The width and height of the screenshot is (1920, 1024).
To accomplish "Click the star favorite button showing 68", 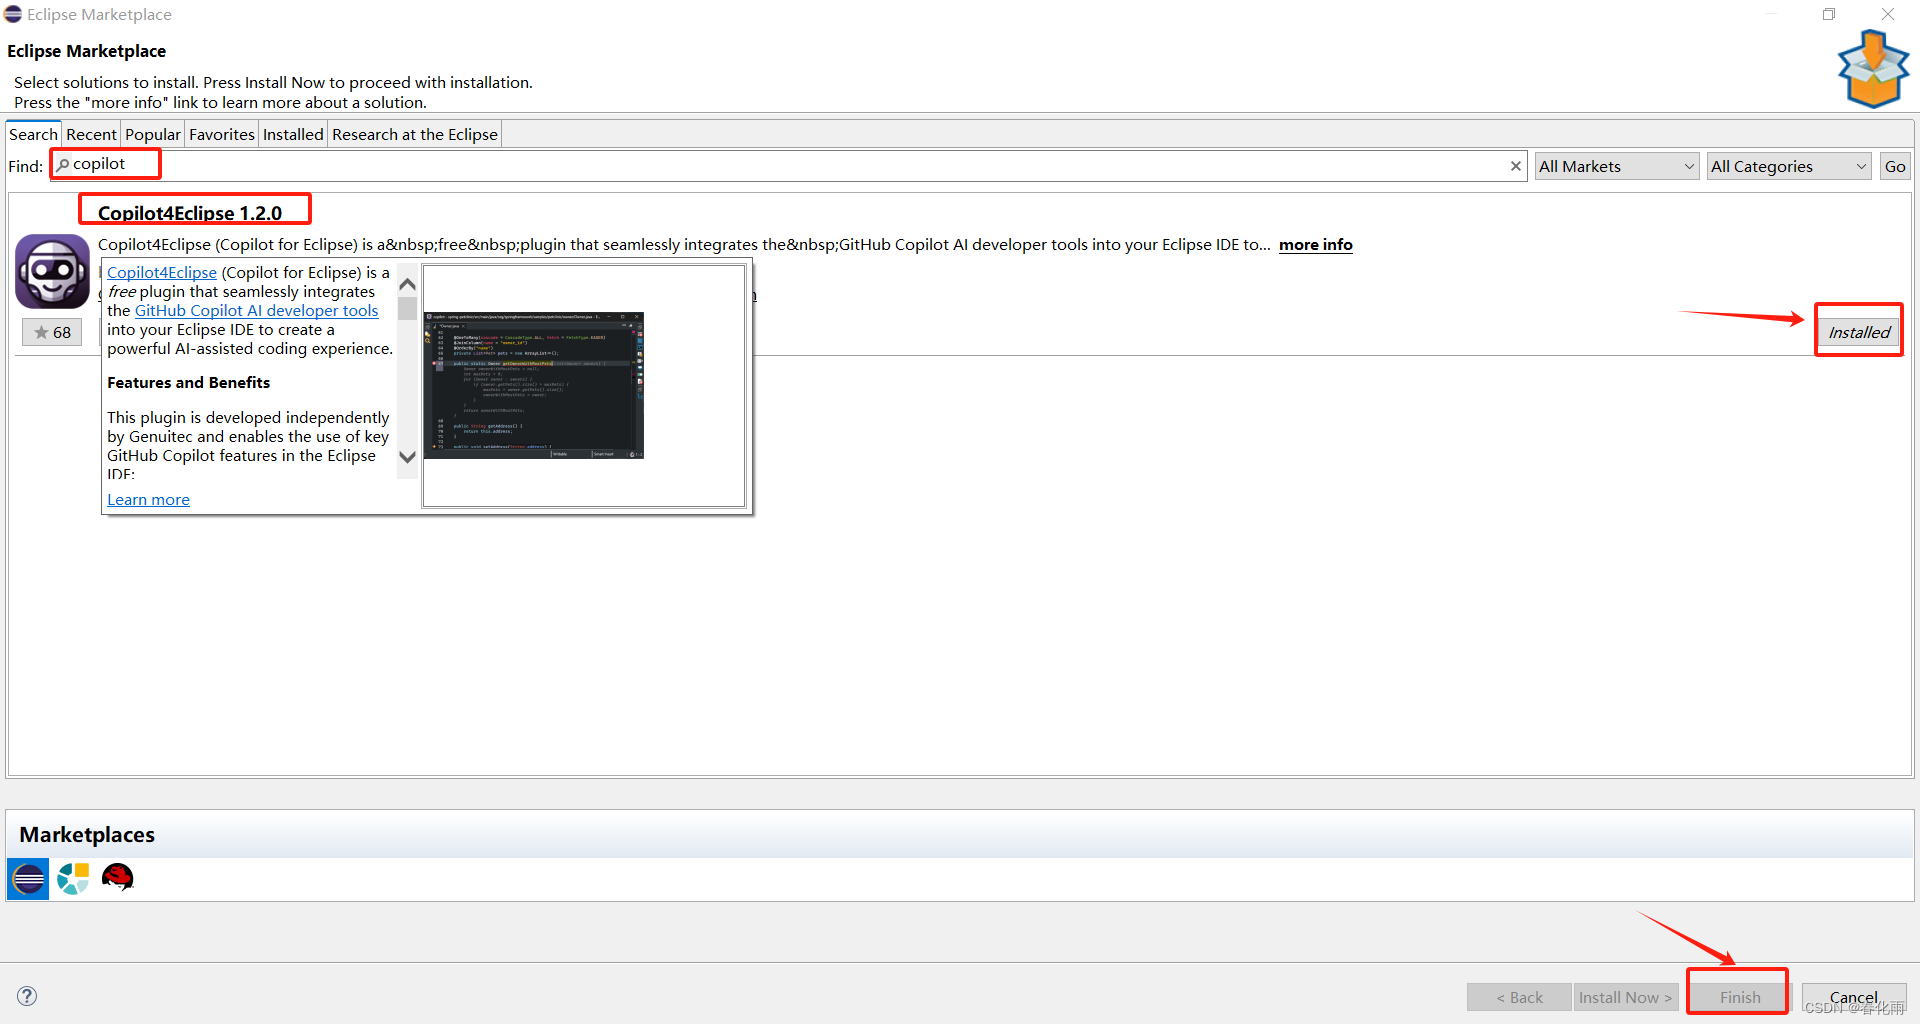I will pyautogui.click(x=52, y=332).
